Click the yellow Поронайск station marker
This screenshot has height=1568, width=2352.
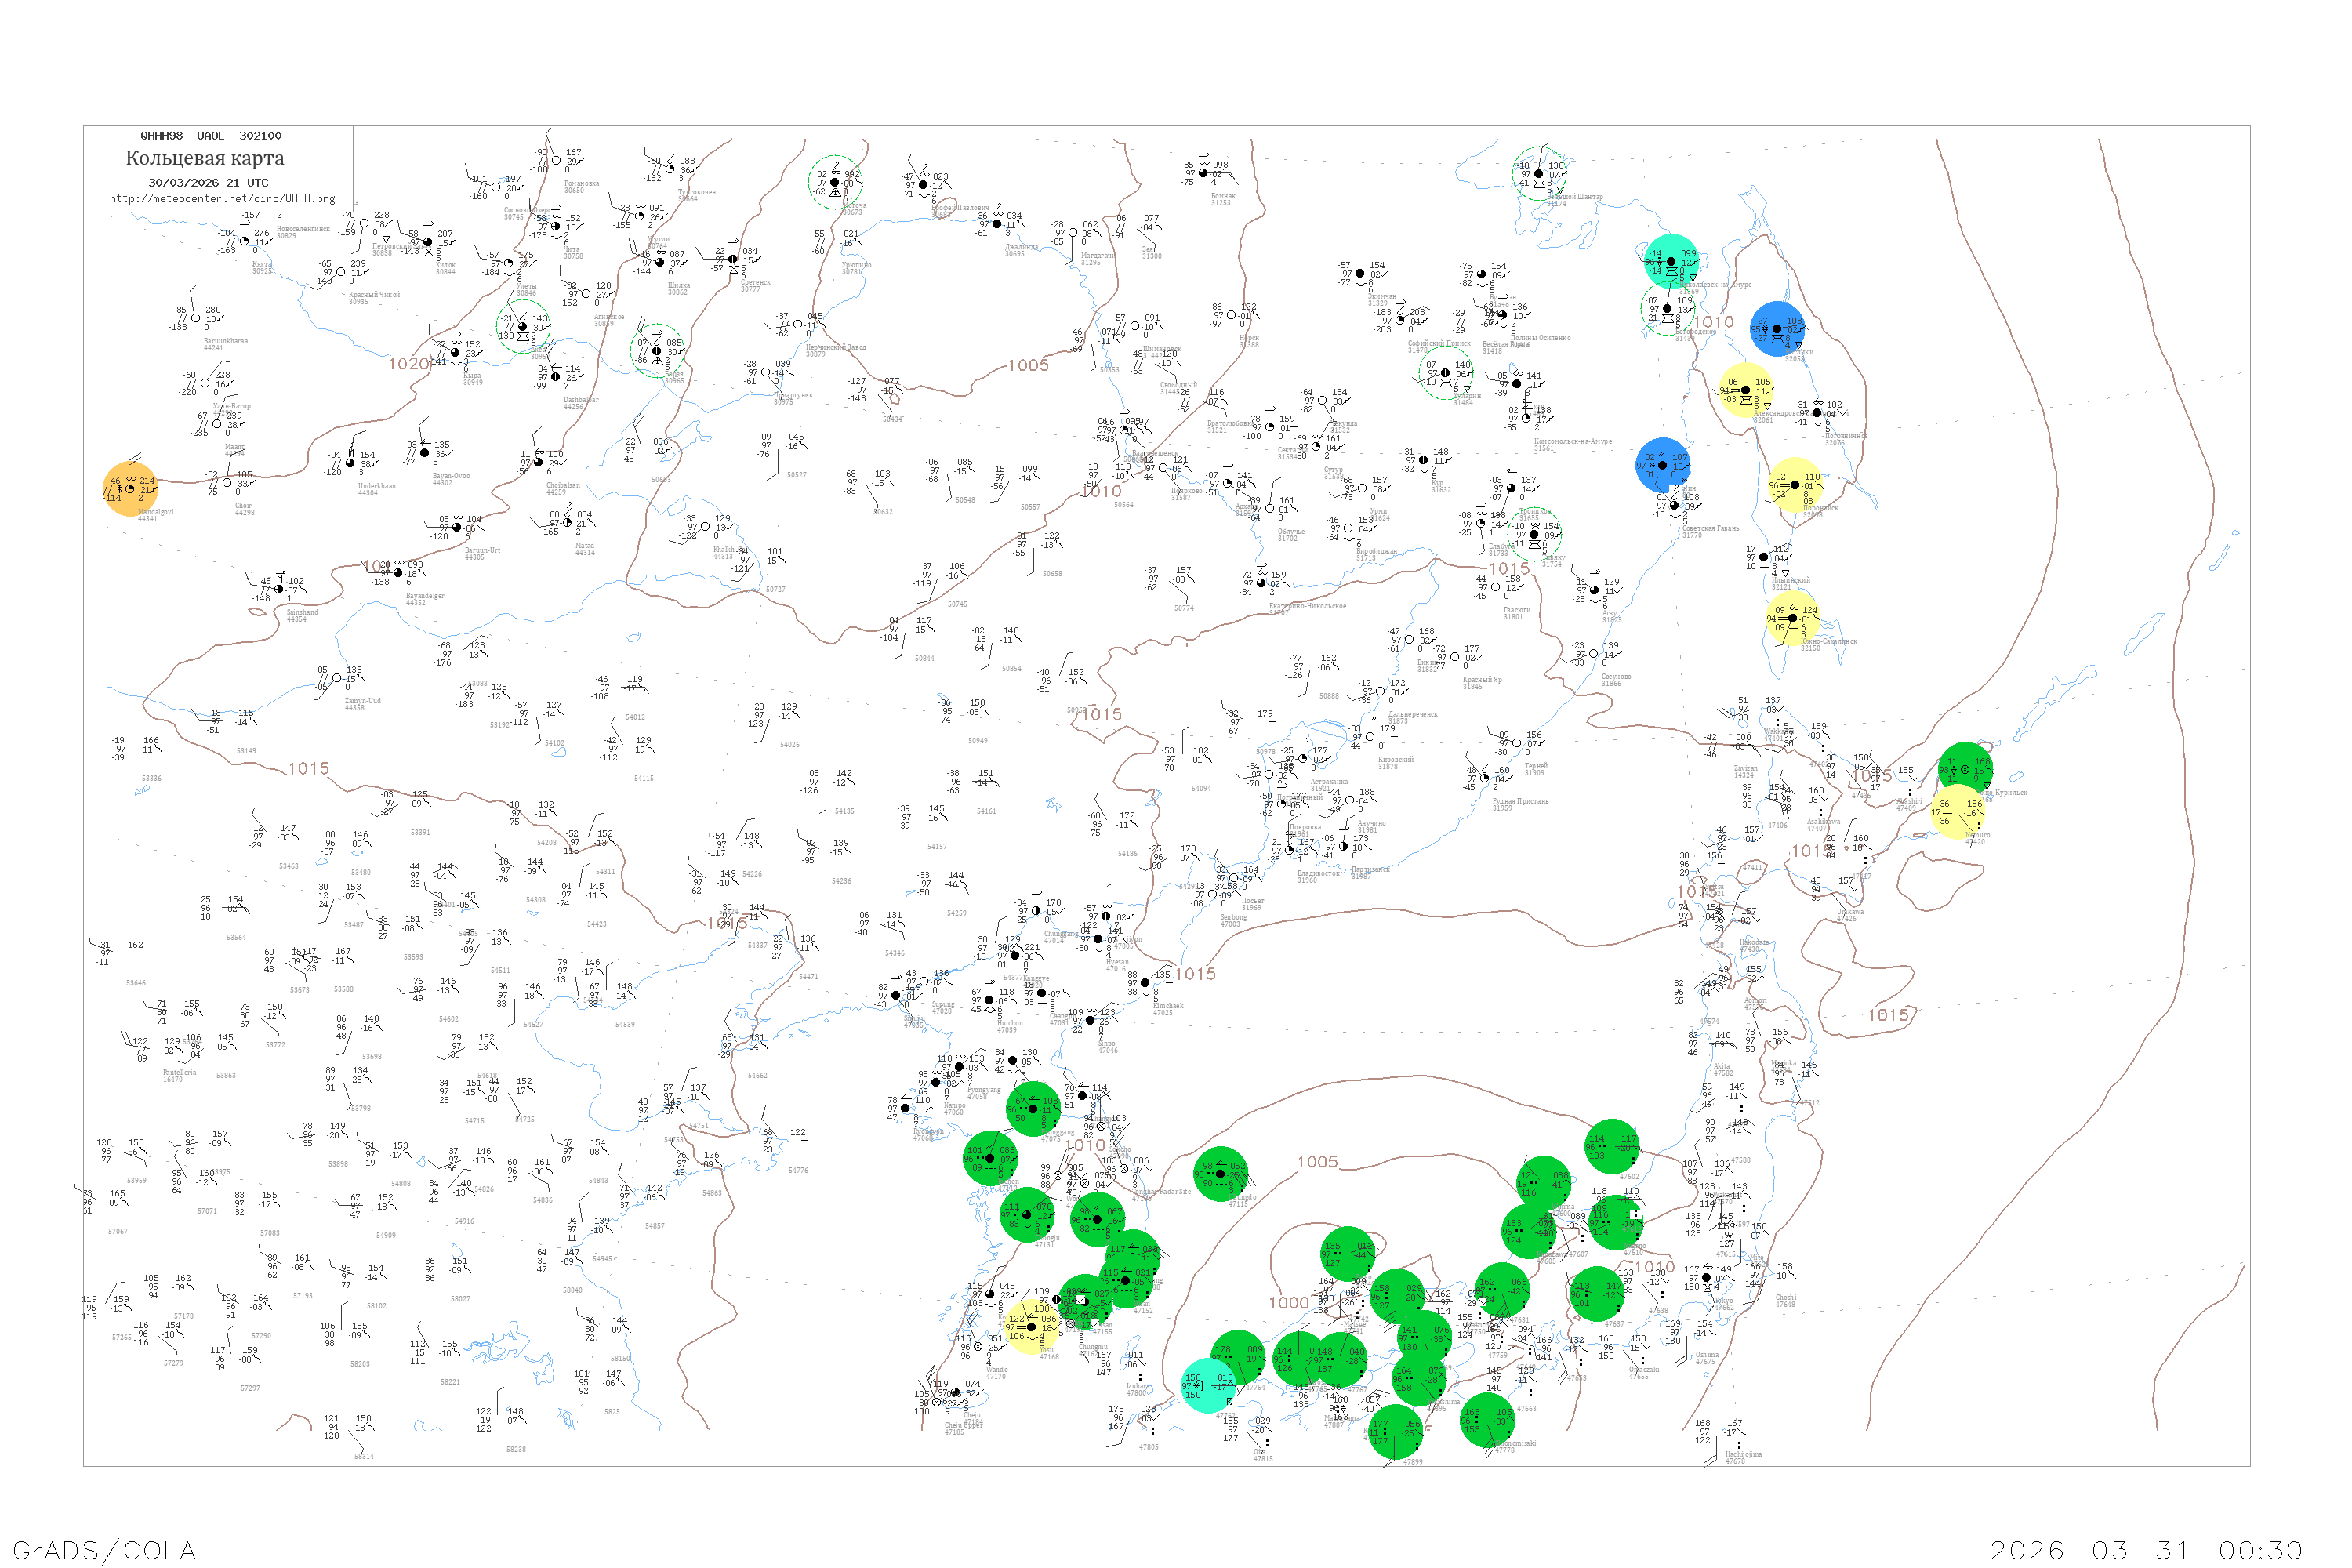pos(1795,485)
